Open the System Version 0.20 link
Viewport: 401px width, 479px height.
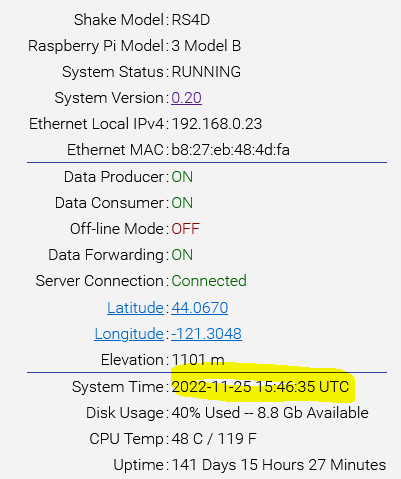click(186, 98)
